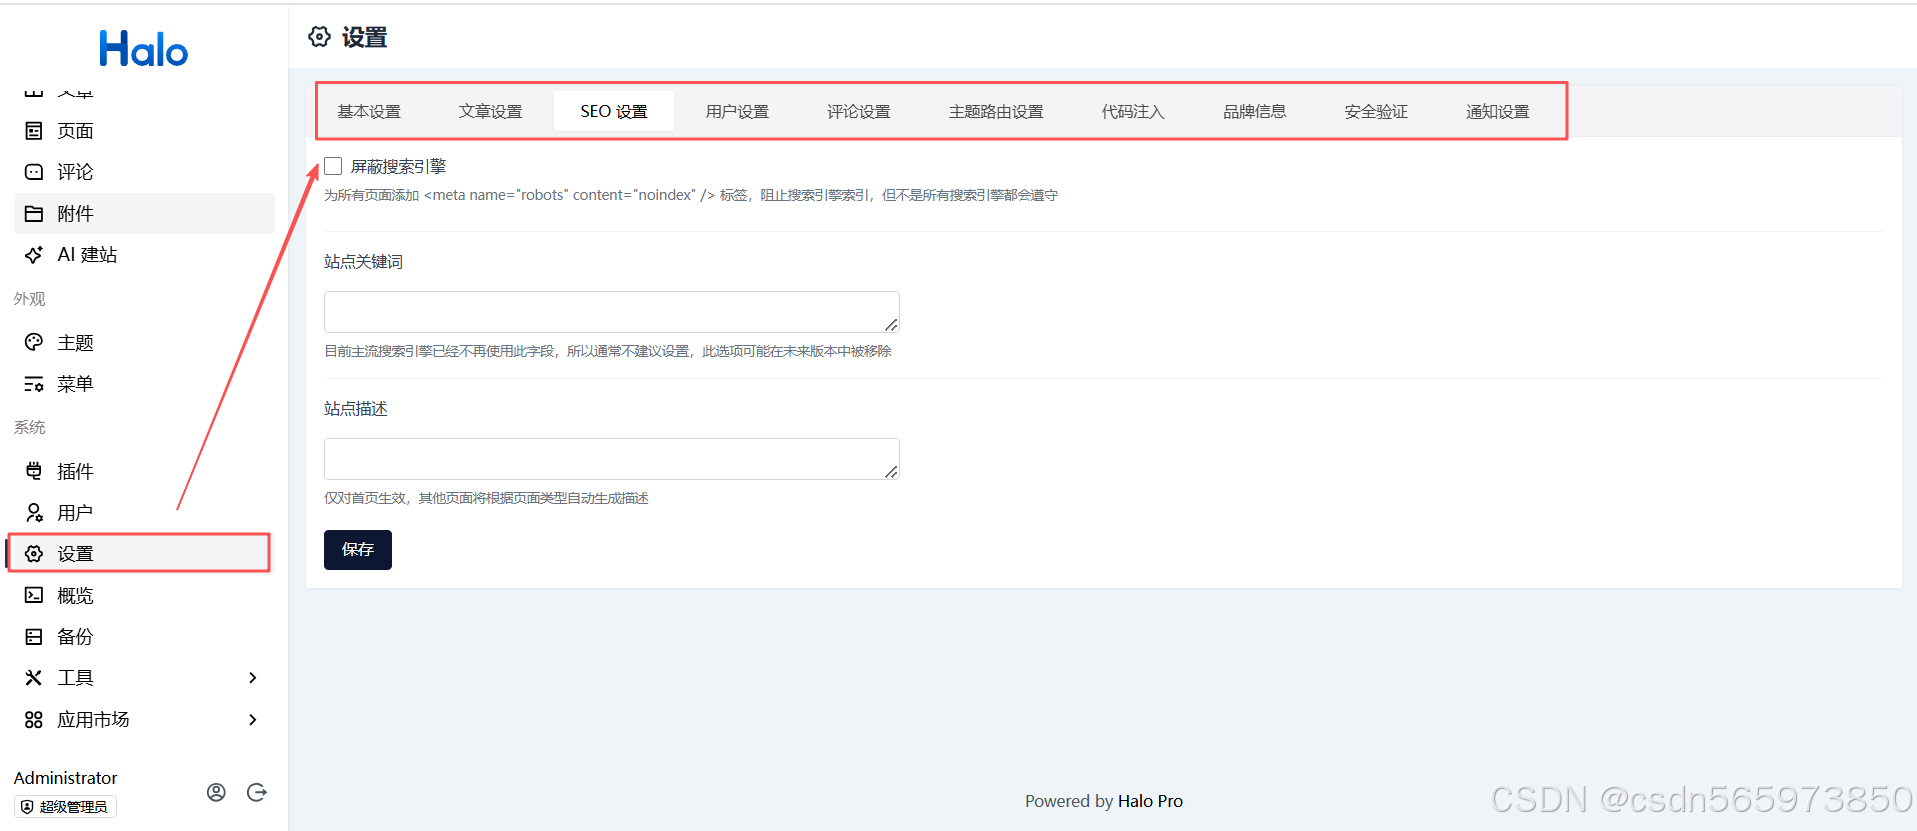This screenshot has height=831, width=1917.
Task: Click the logout icon at sidebar bottom
Action: coord(257,792)
